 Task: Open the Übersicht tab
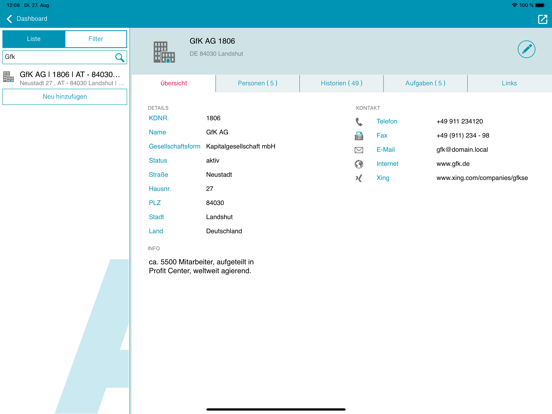174,83
